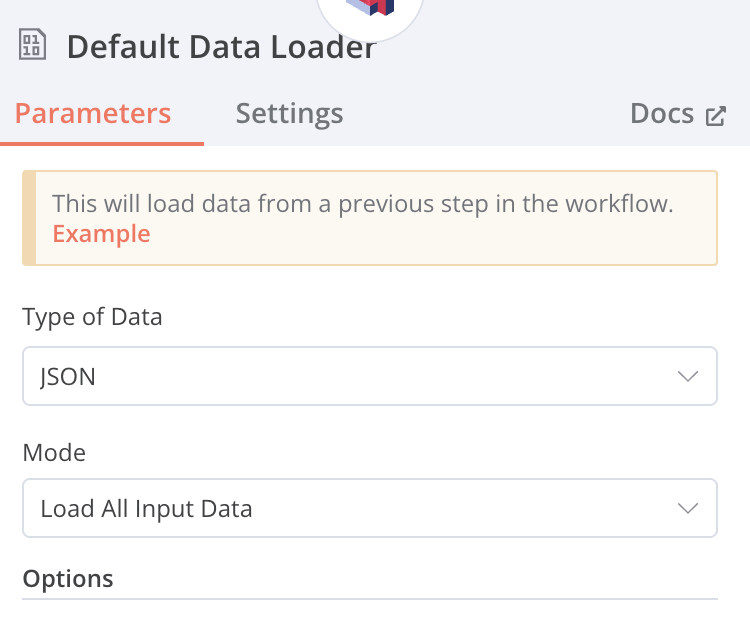Switch to the Parameters tab
Image resolution: width=750 pixels, height=622 pixels.
click(x=93, y=113)
